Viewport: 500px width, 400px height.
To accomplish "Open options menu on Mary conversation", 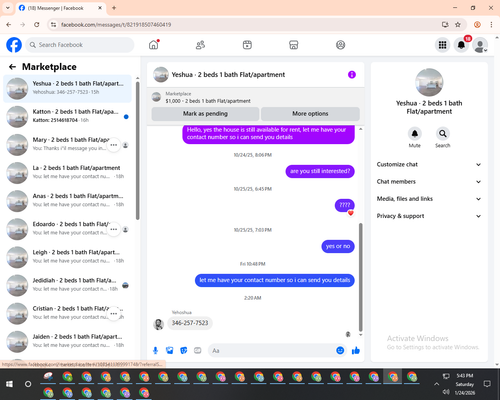I will point(114,145).
